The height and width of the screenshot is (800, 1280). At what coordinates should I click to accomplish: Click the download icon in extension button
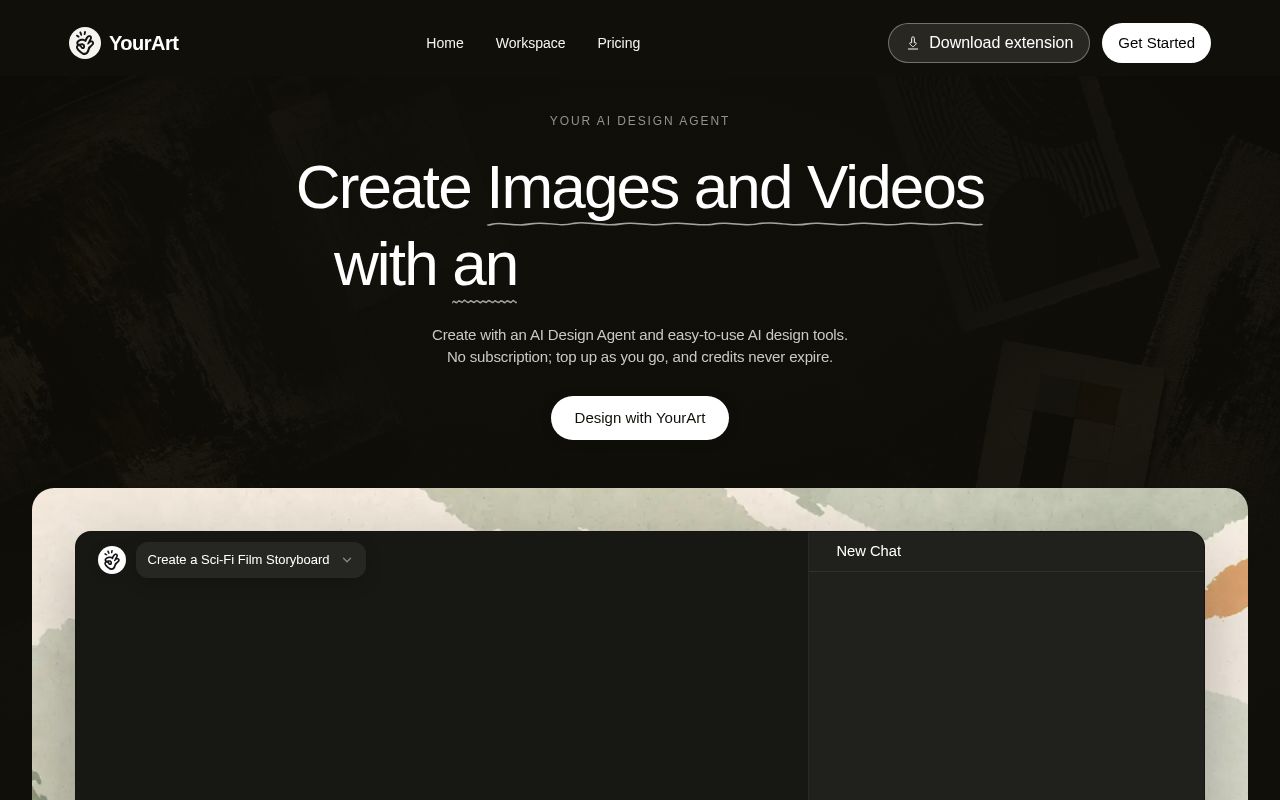913,43
